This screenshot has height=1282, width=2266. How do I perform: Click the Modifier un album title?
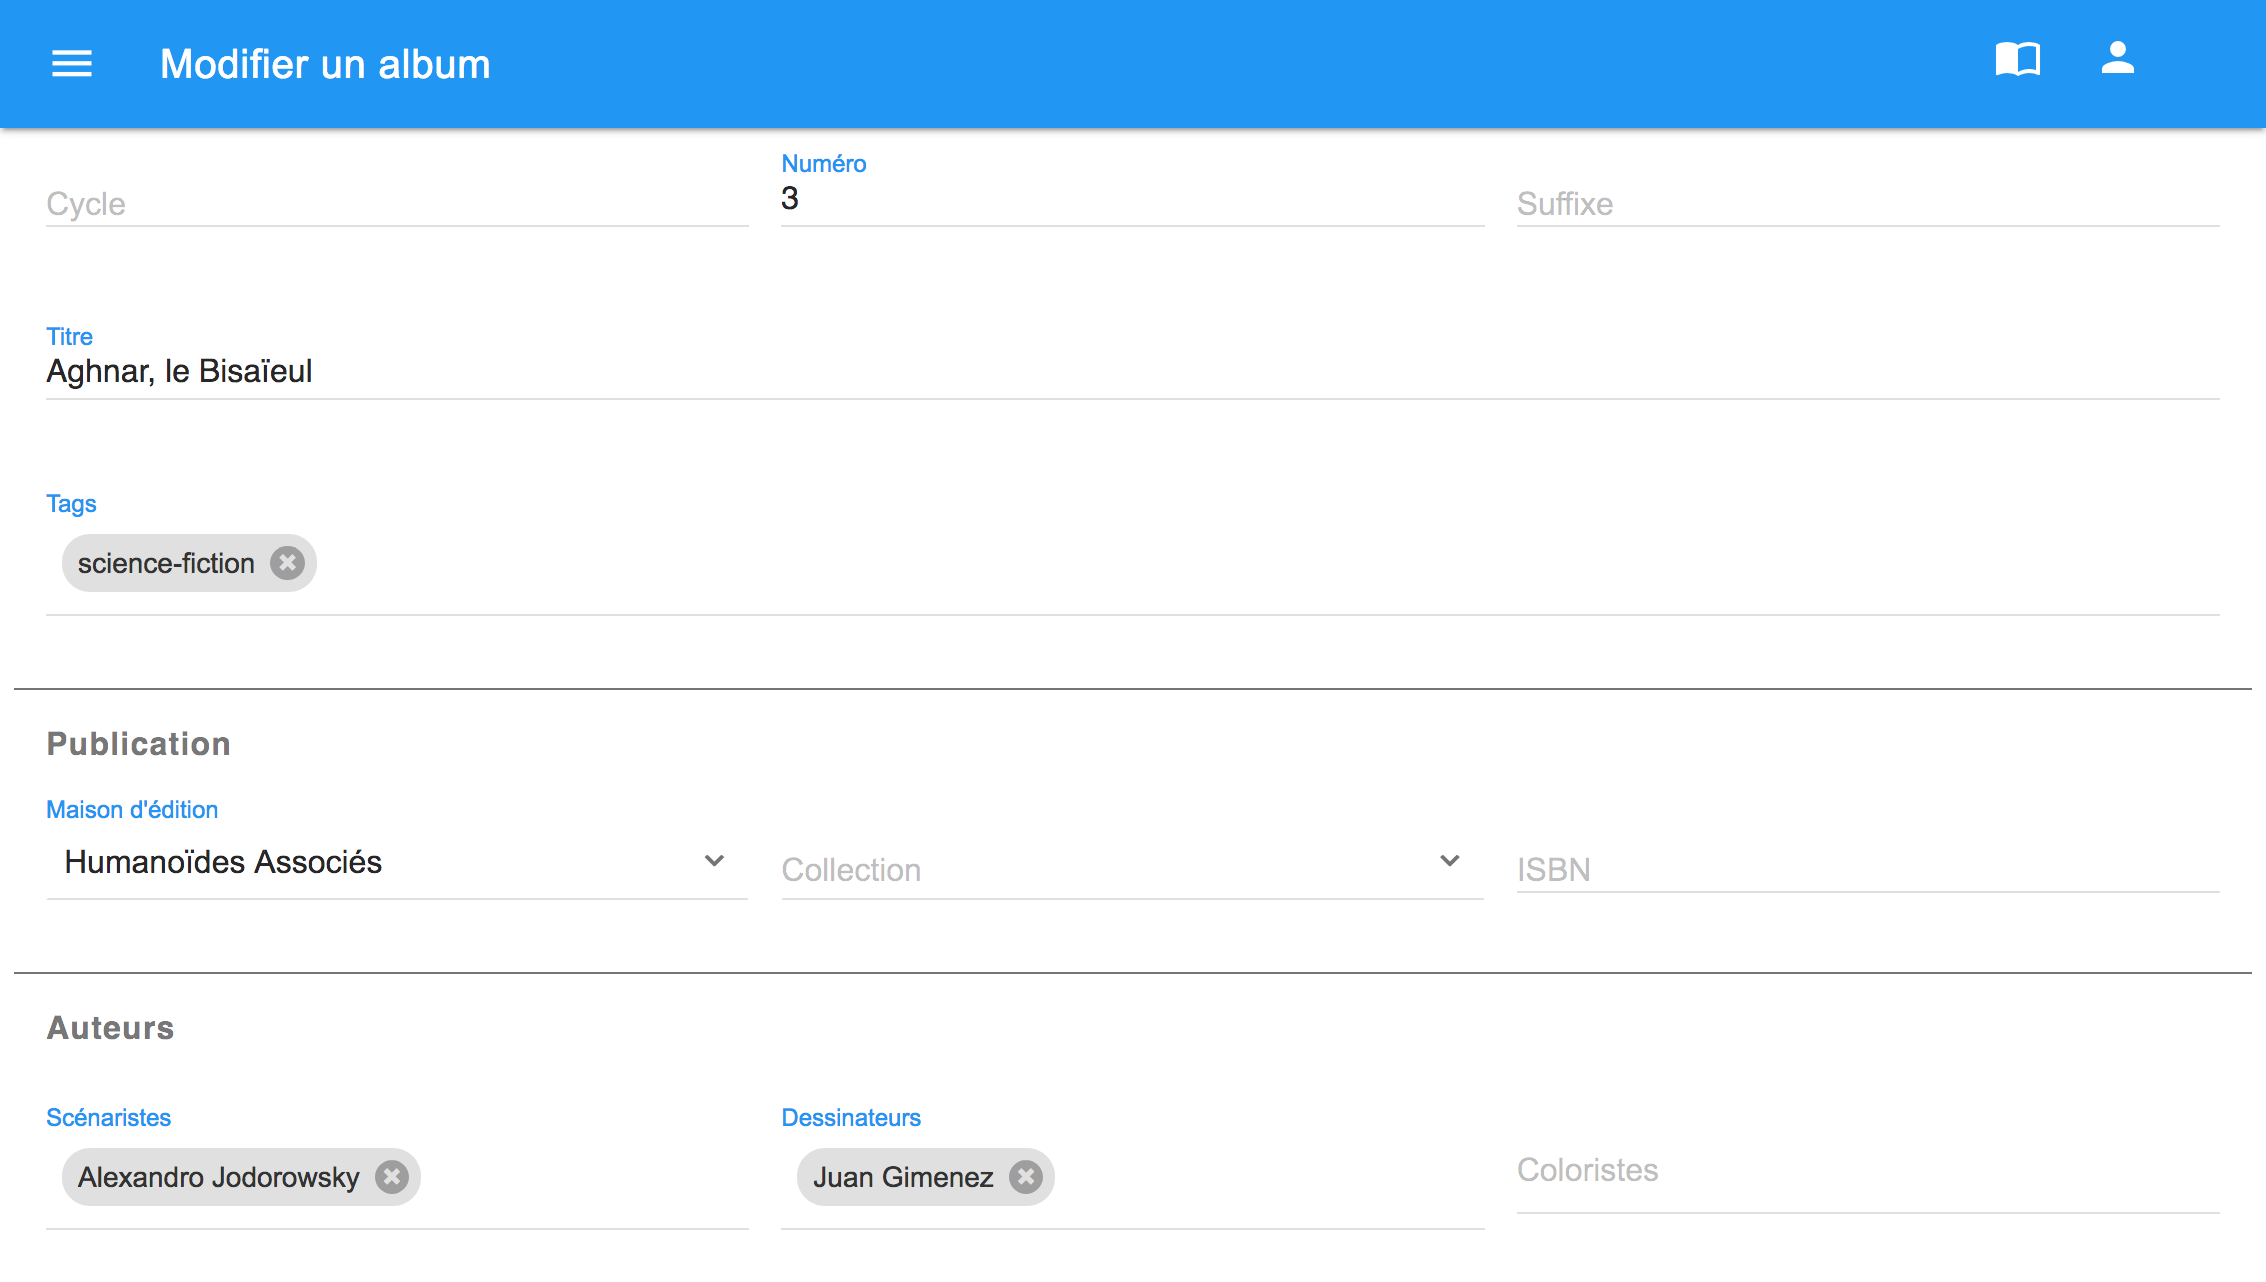point(325,64)
